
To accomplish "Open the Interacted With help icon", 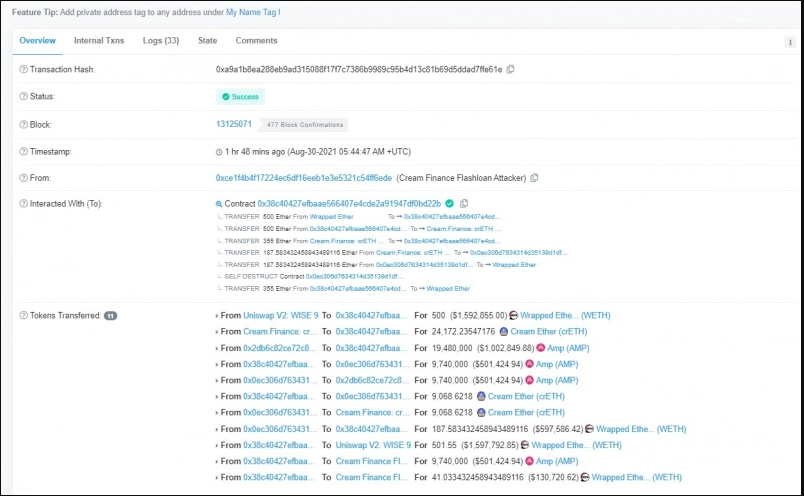I will point(24,204).
